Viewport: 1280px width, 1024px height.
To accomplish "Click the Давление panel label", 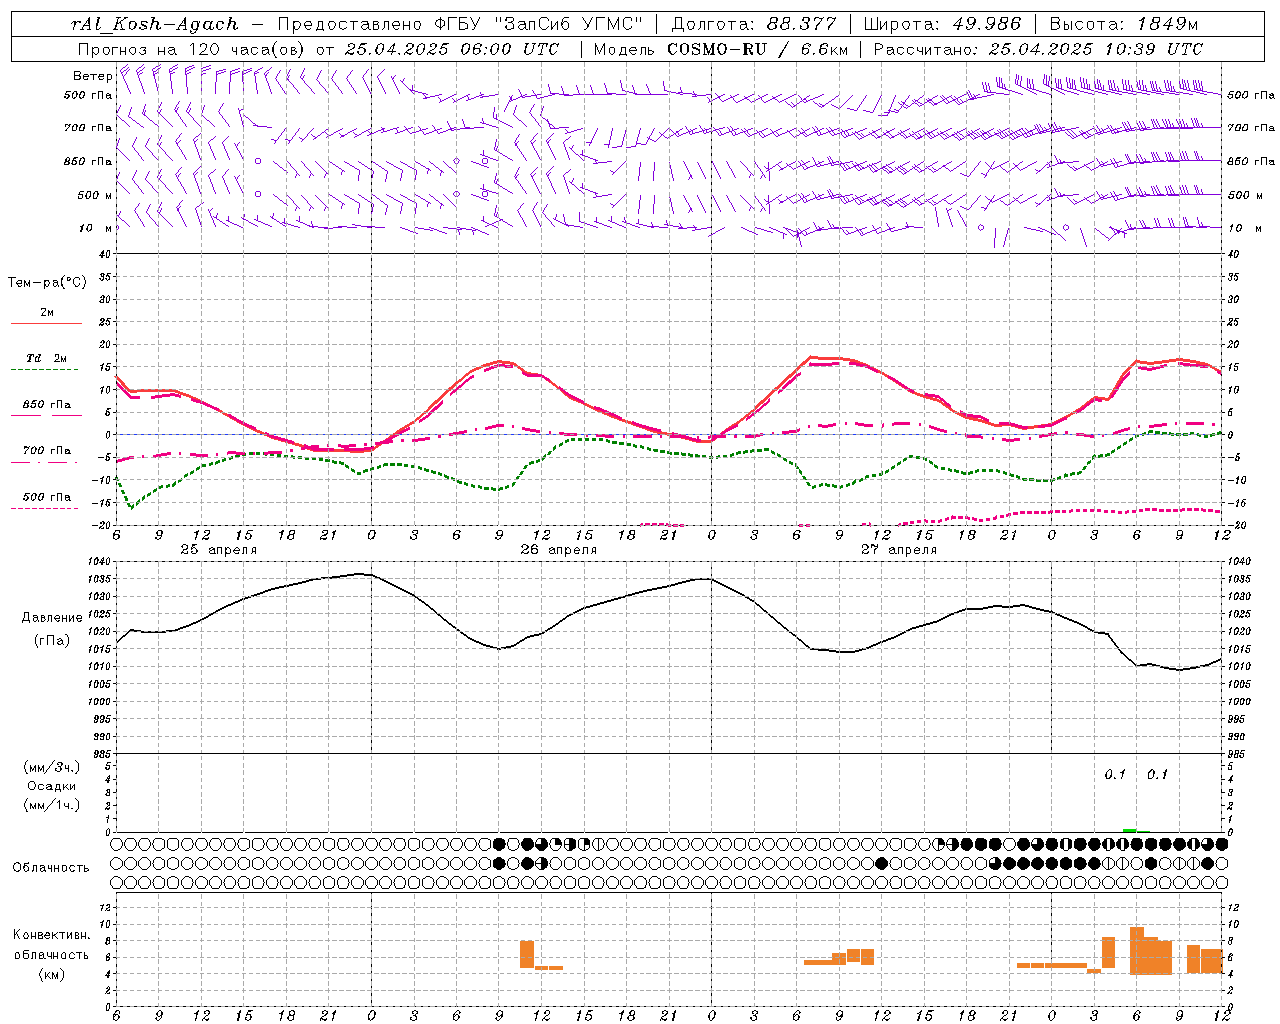I will 52,618.
